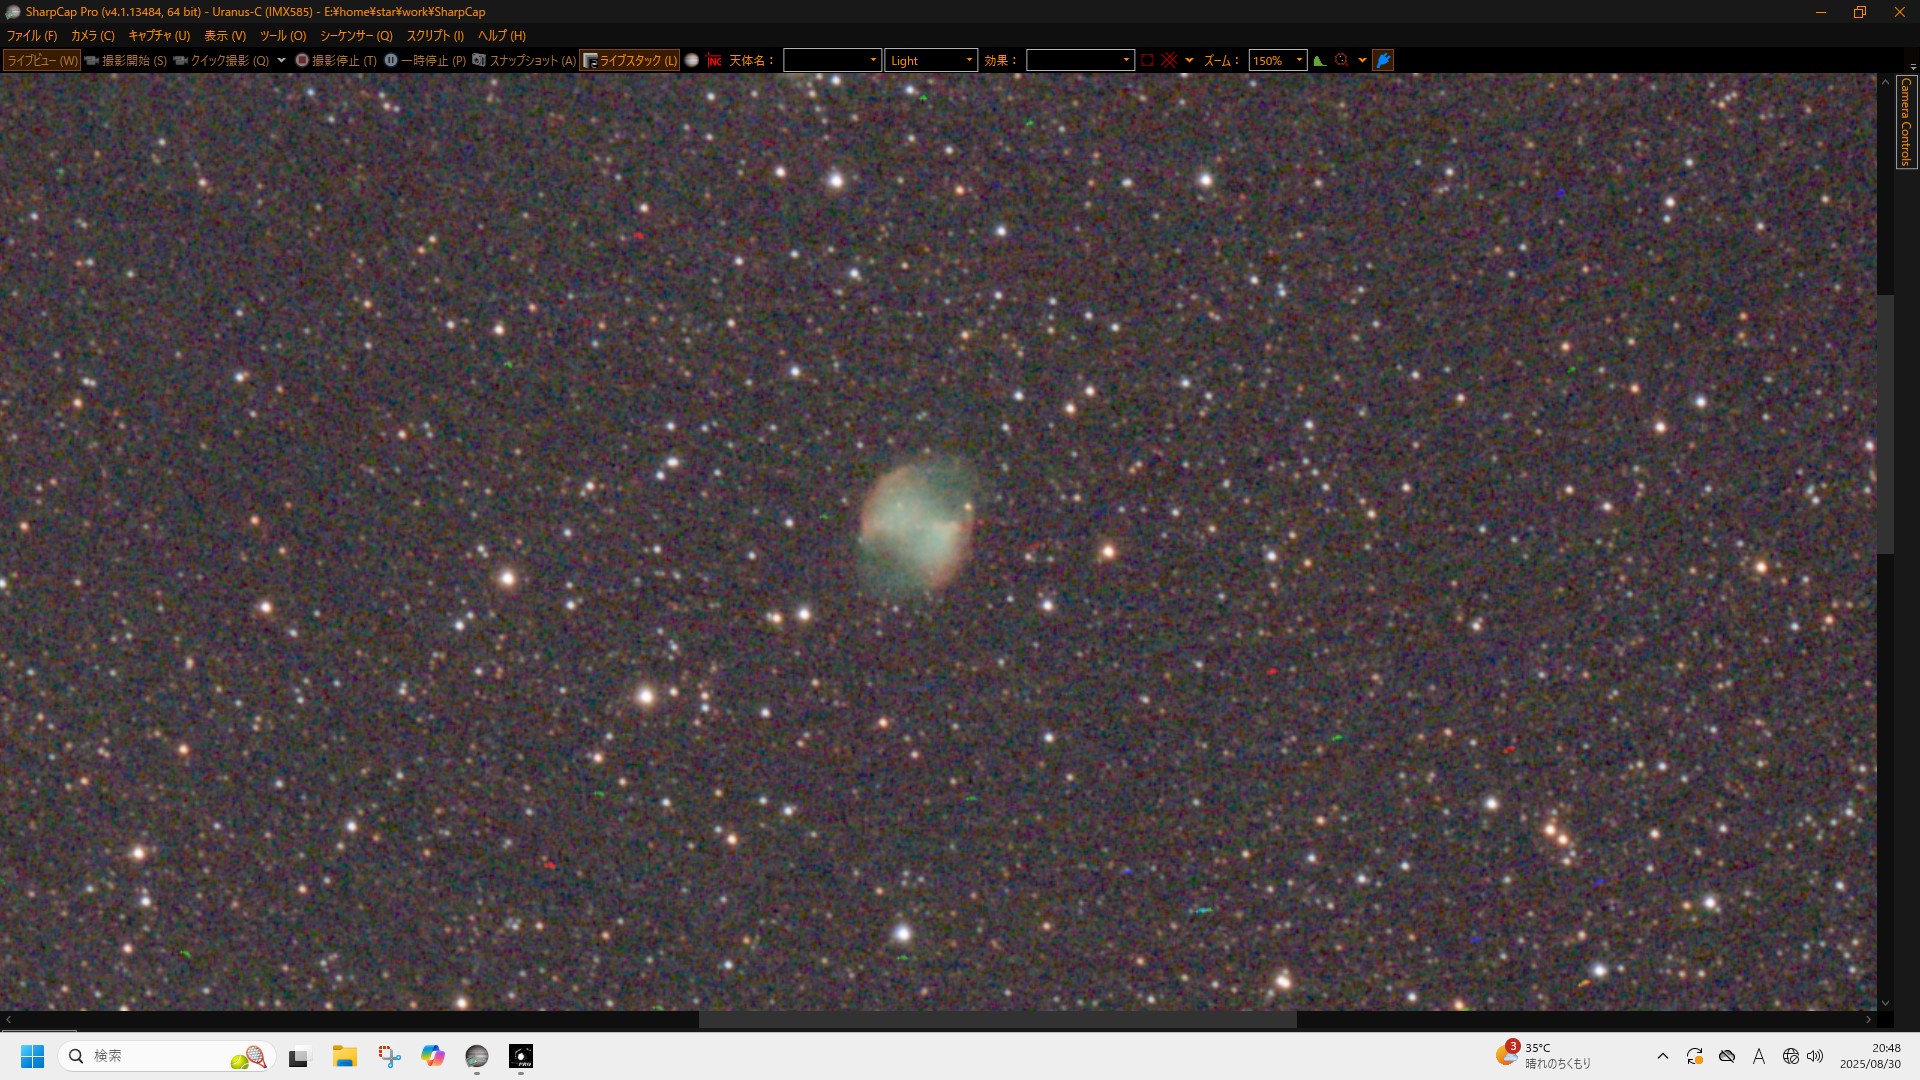Click the Snapshot (スナップショット) camera icon
The height and width of the screenshot is (1080, 1920).
(480, 60)
